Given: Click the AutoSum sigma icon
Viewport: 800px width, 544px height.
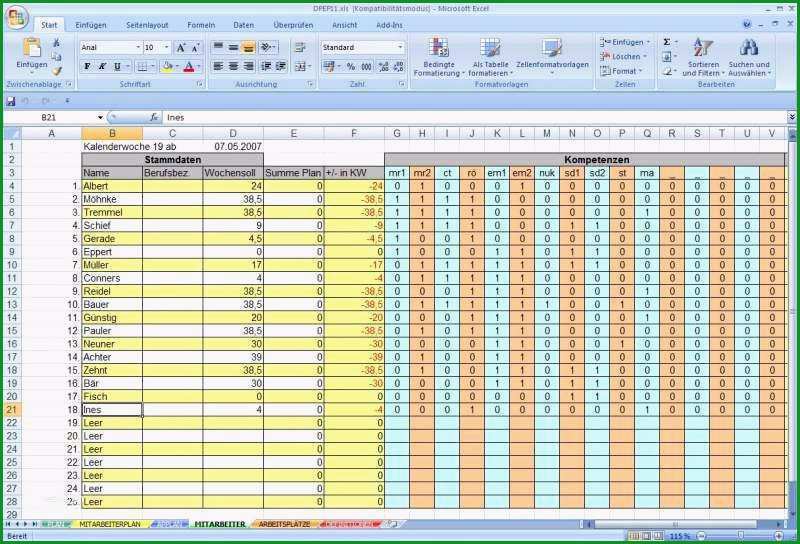Looking at the screenshot, I should [667, 42].
